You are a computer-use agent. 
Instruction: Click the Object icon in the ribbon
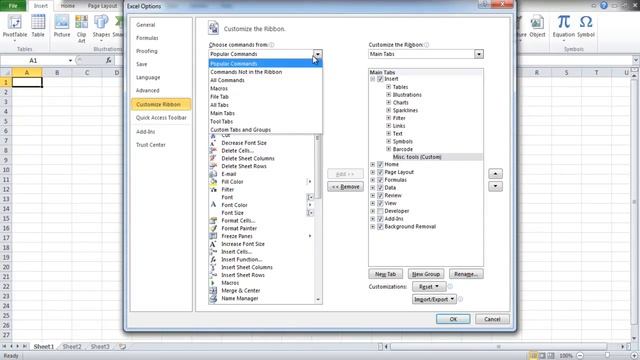[537, 22]
